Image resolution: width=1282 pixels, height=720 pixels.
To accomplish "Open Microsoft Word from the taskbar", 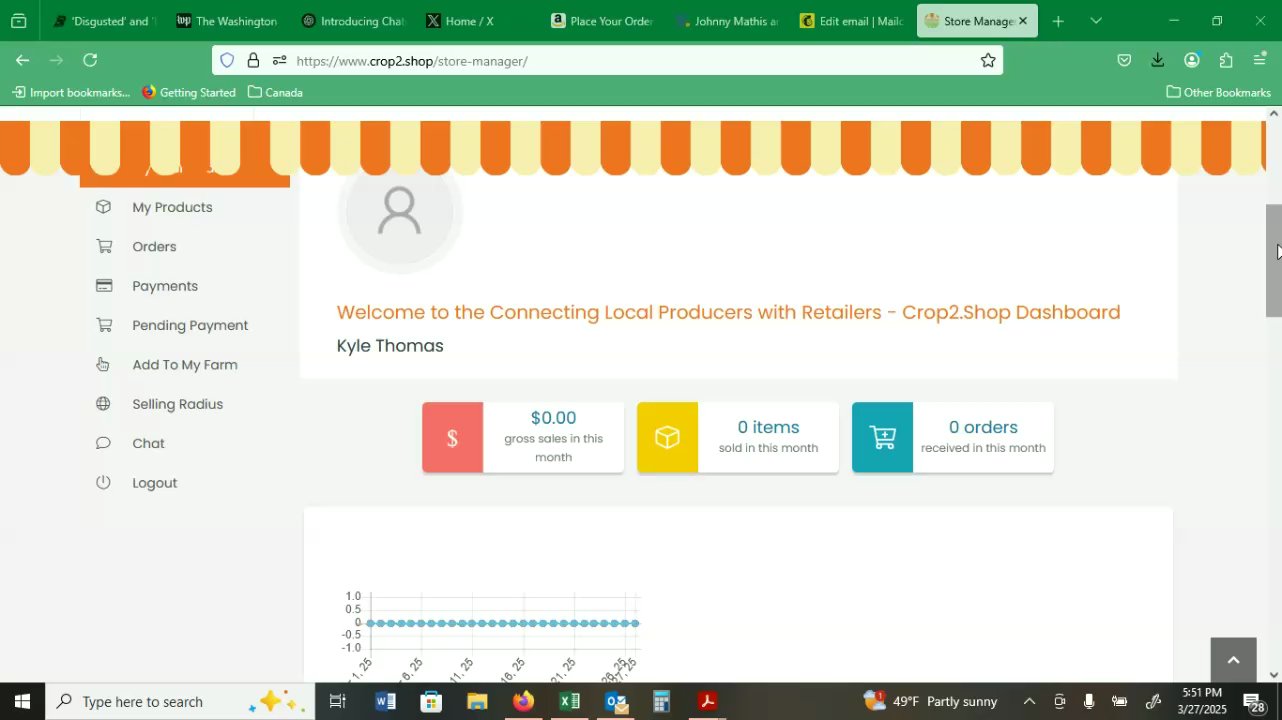I will 385,701.
